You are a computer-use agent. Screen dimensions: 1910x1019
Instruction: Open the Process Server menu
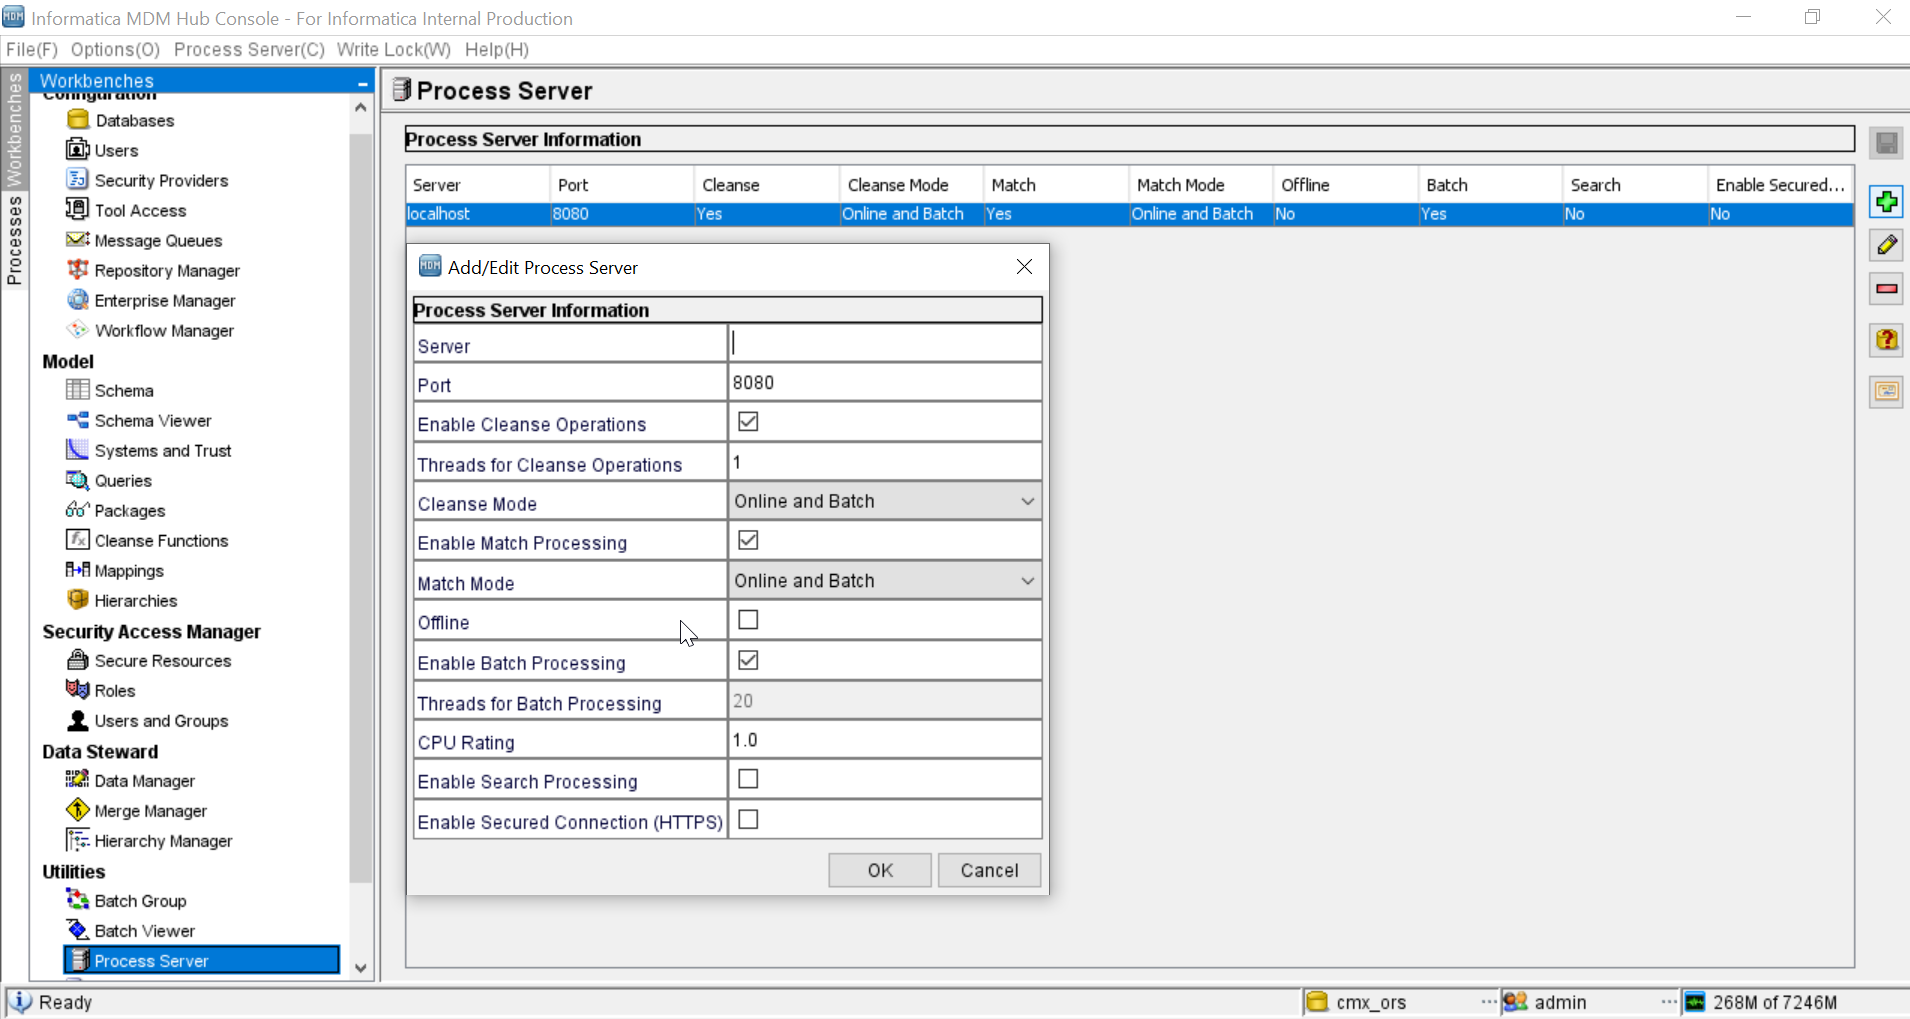[x=249, y=49]
